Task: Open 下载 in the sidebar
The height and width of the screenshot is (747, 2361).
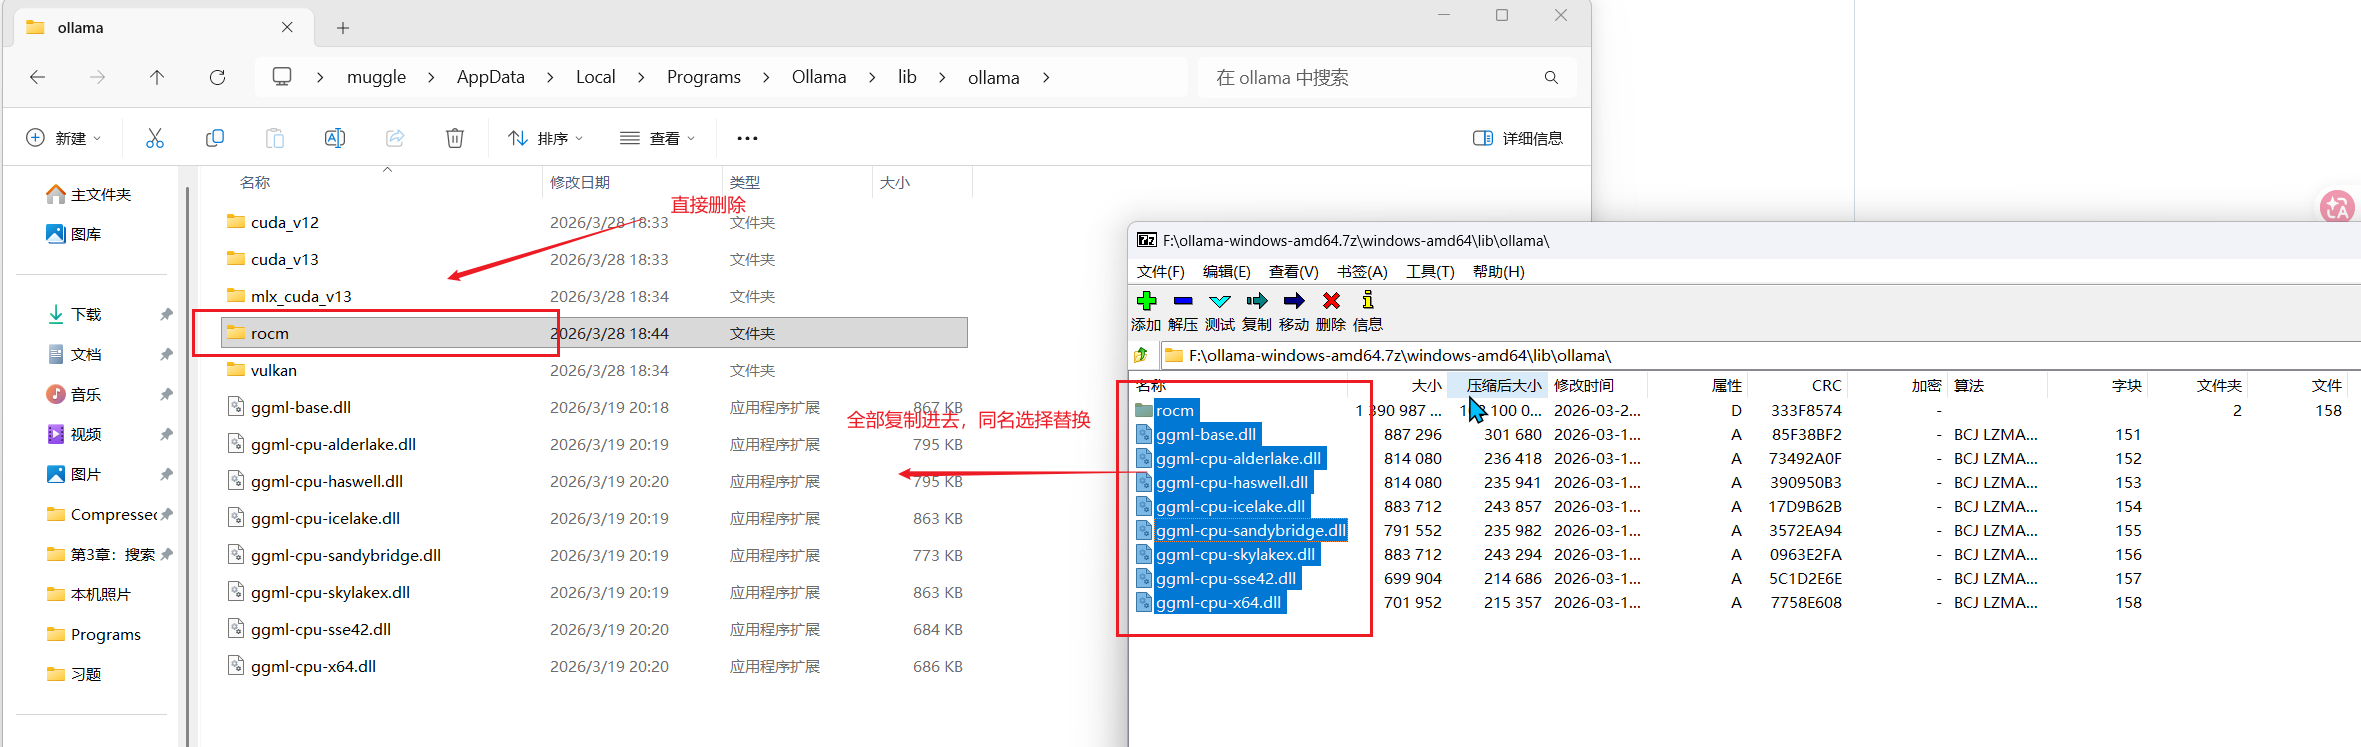Action: [x=75, y=314]
